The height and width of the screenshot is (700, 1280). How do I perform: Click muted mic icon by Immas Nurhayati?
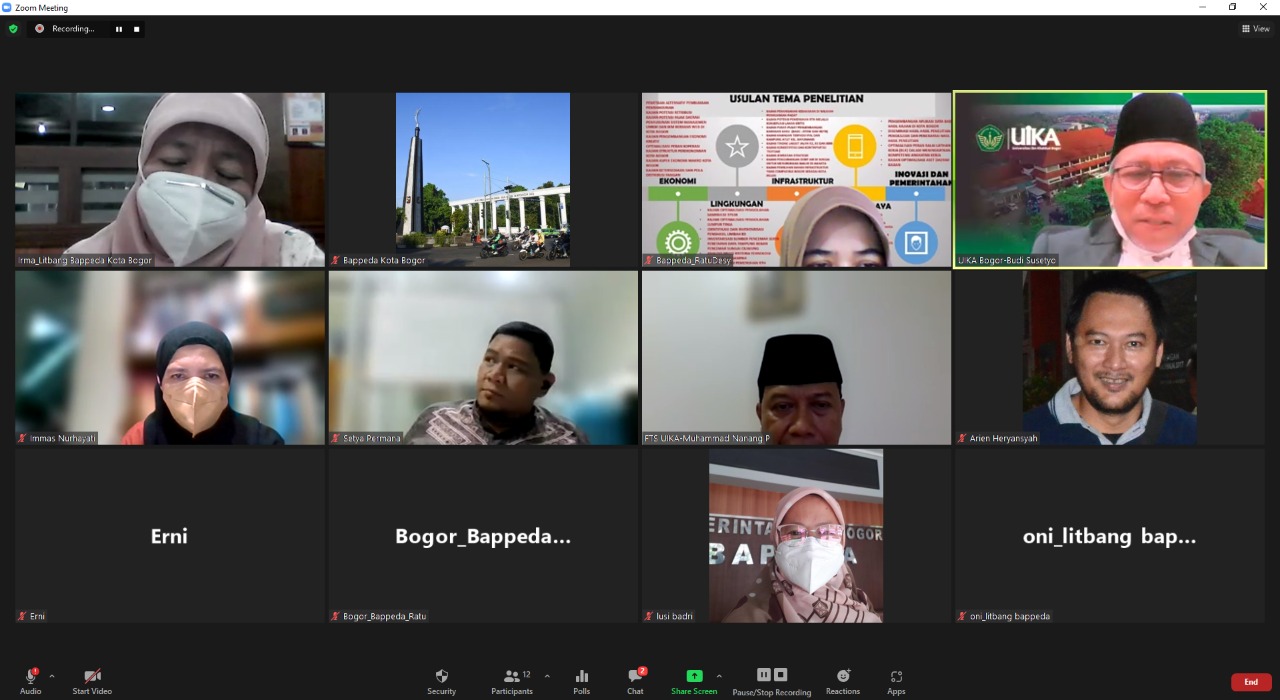[x=22, y=438]
